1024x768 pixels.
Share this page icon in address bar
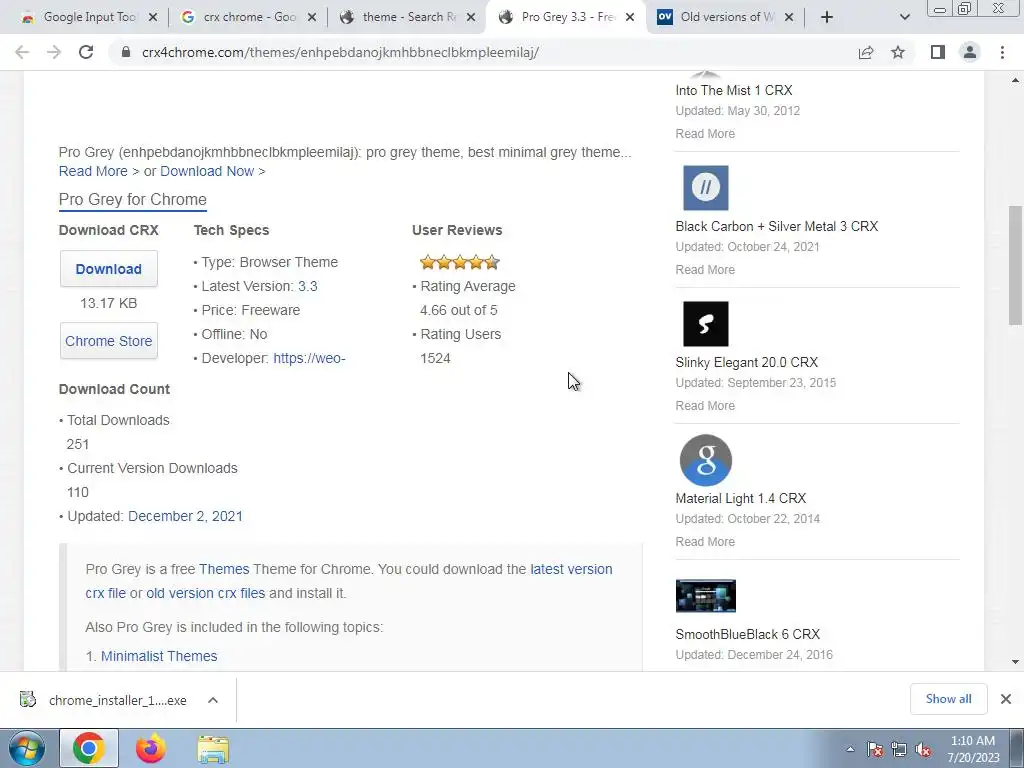click(866, 52)
